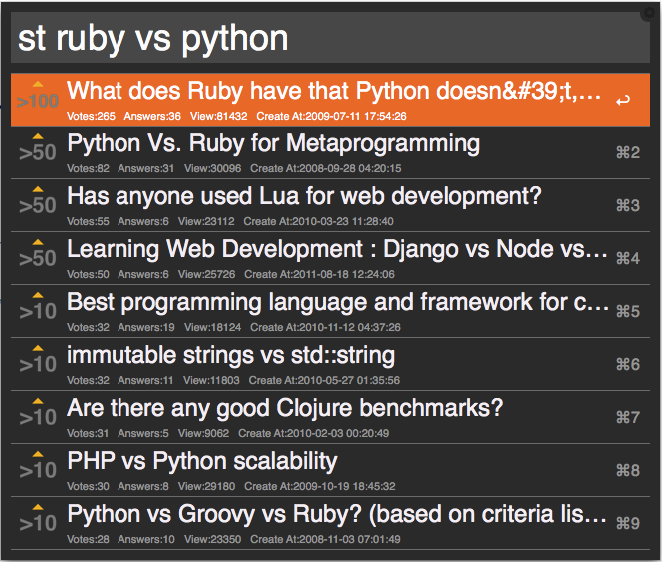Open result 'Best programming language and framework'
Image resolution: width=662 pixels, height=562 pixels.
click(x=330, y=311)
